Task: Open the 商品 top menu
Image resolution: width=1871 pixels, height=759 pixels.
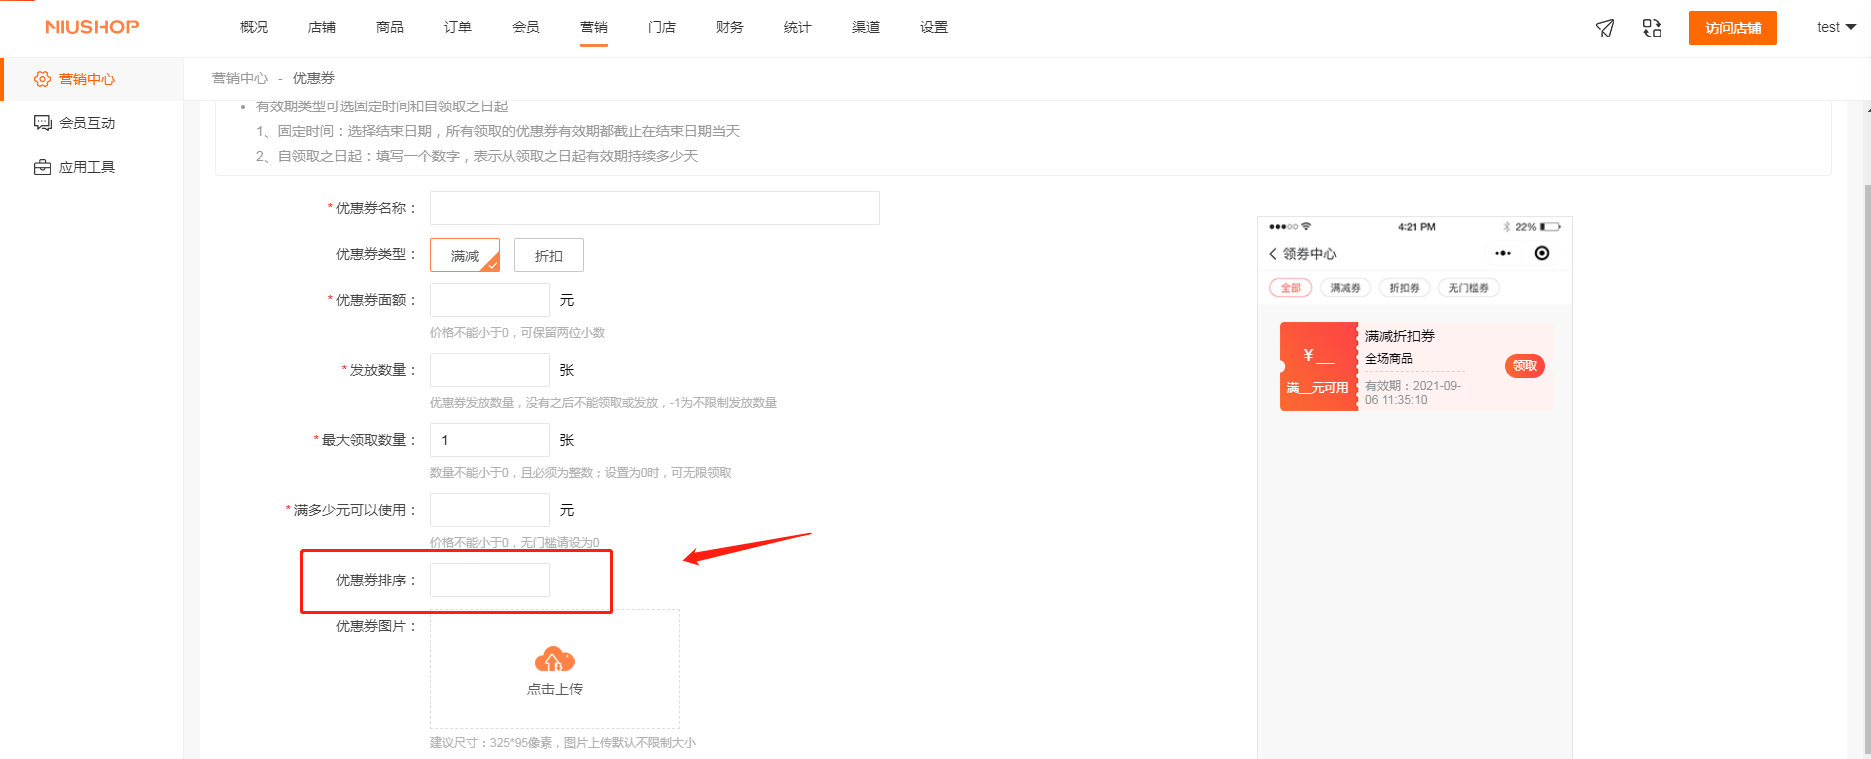Action: (390, 27)
